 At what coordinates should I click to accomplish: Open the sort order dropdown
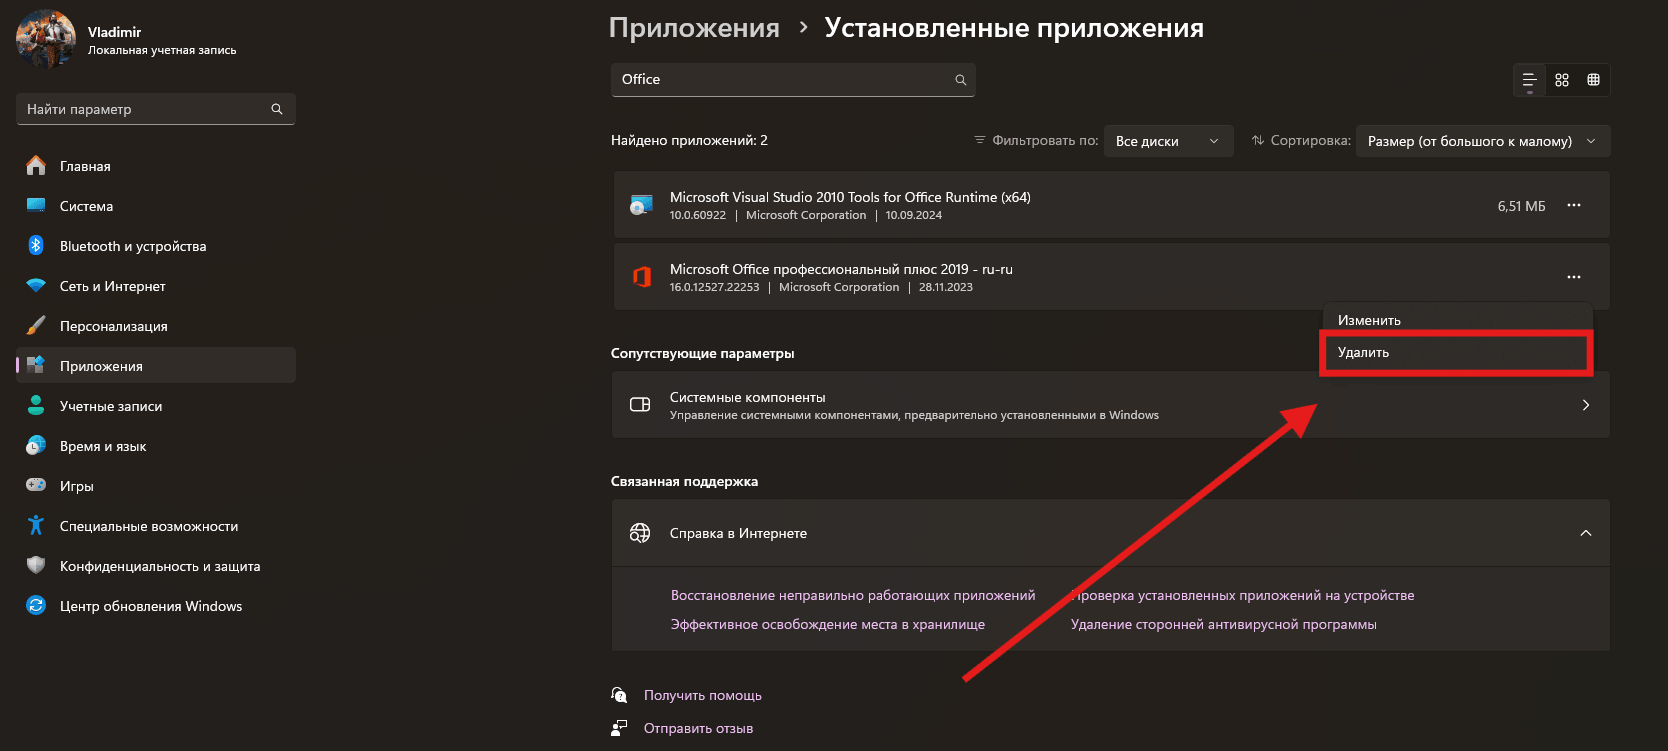tap(1483, 141)
